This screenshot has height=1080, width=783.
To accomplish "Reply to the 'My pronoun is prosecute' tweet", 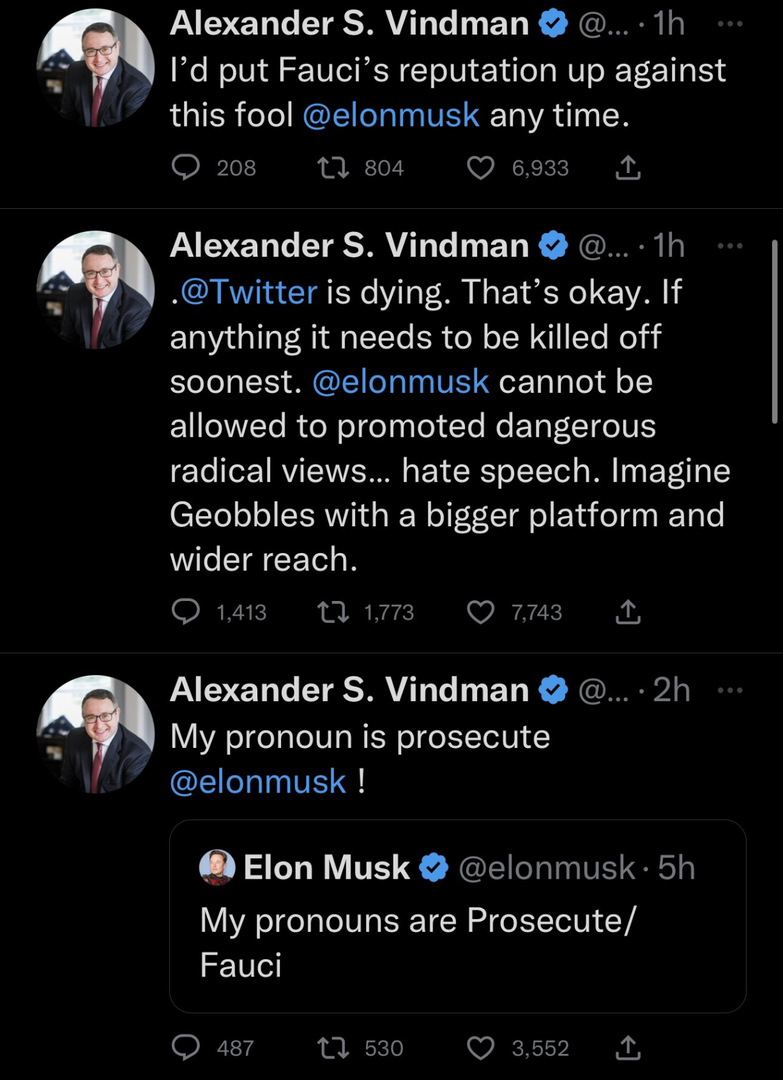I will click(x=187, y=1048).
